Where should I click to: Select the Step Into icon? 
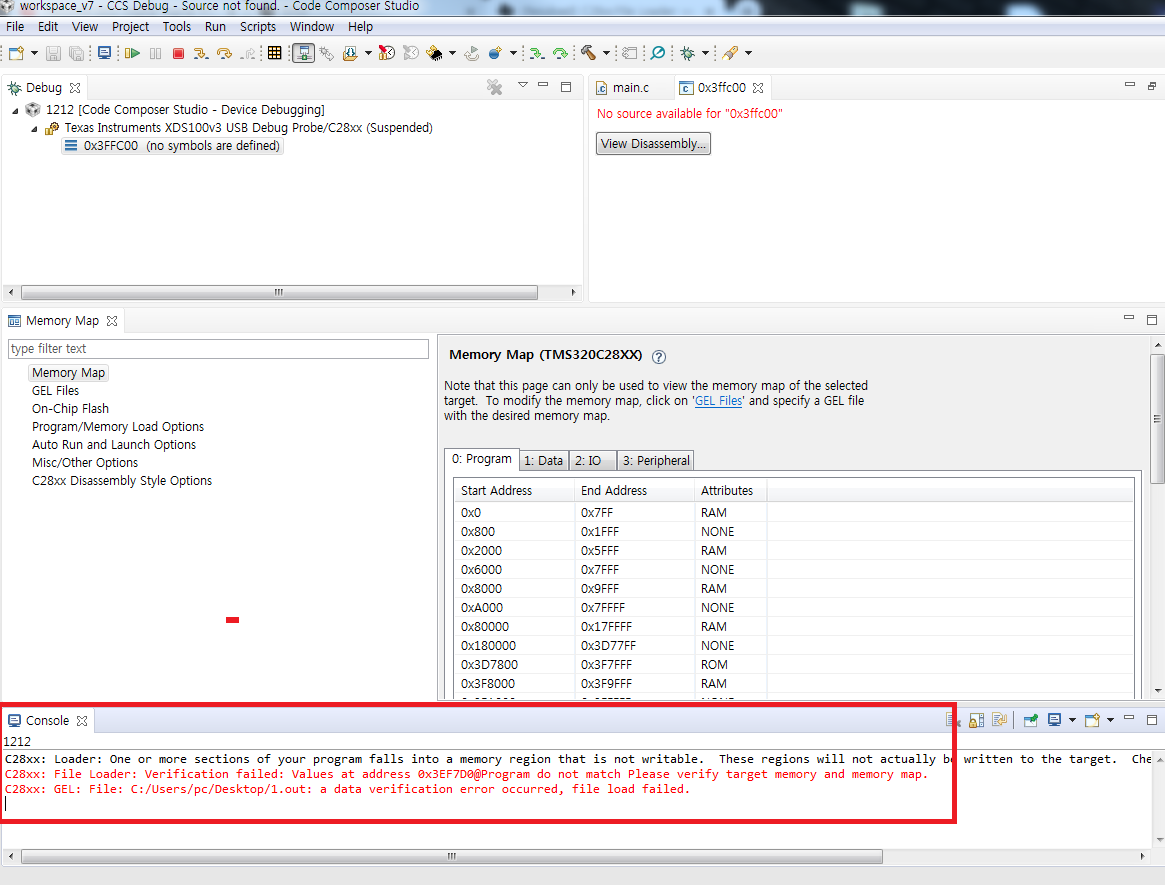(x=201, y=53)
